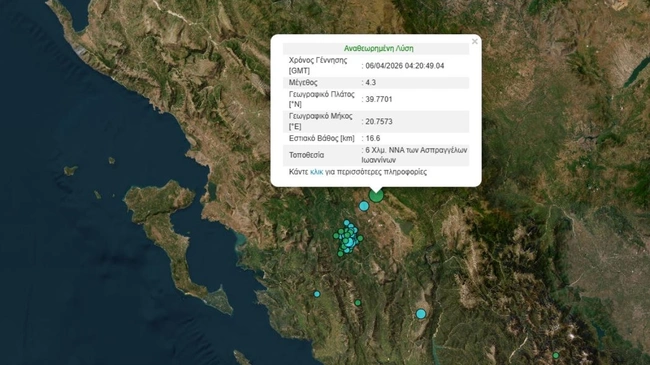Click the 'Χρόνος Γέννησης [GMT]' label

(x=318, y=66)
